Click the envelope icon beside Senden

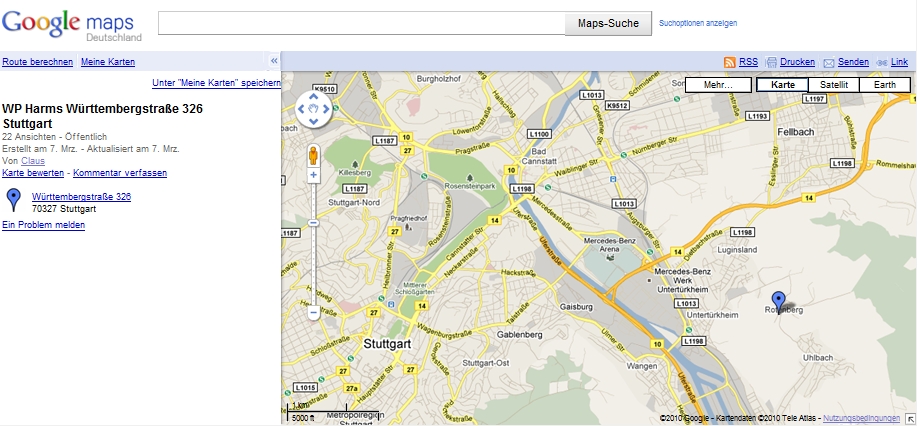click(x=828, y=62)
